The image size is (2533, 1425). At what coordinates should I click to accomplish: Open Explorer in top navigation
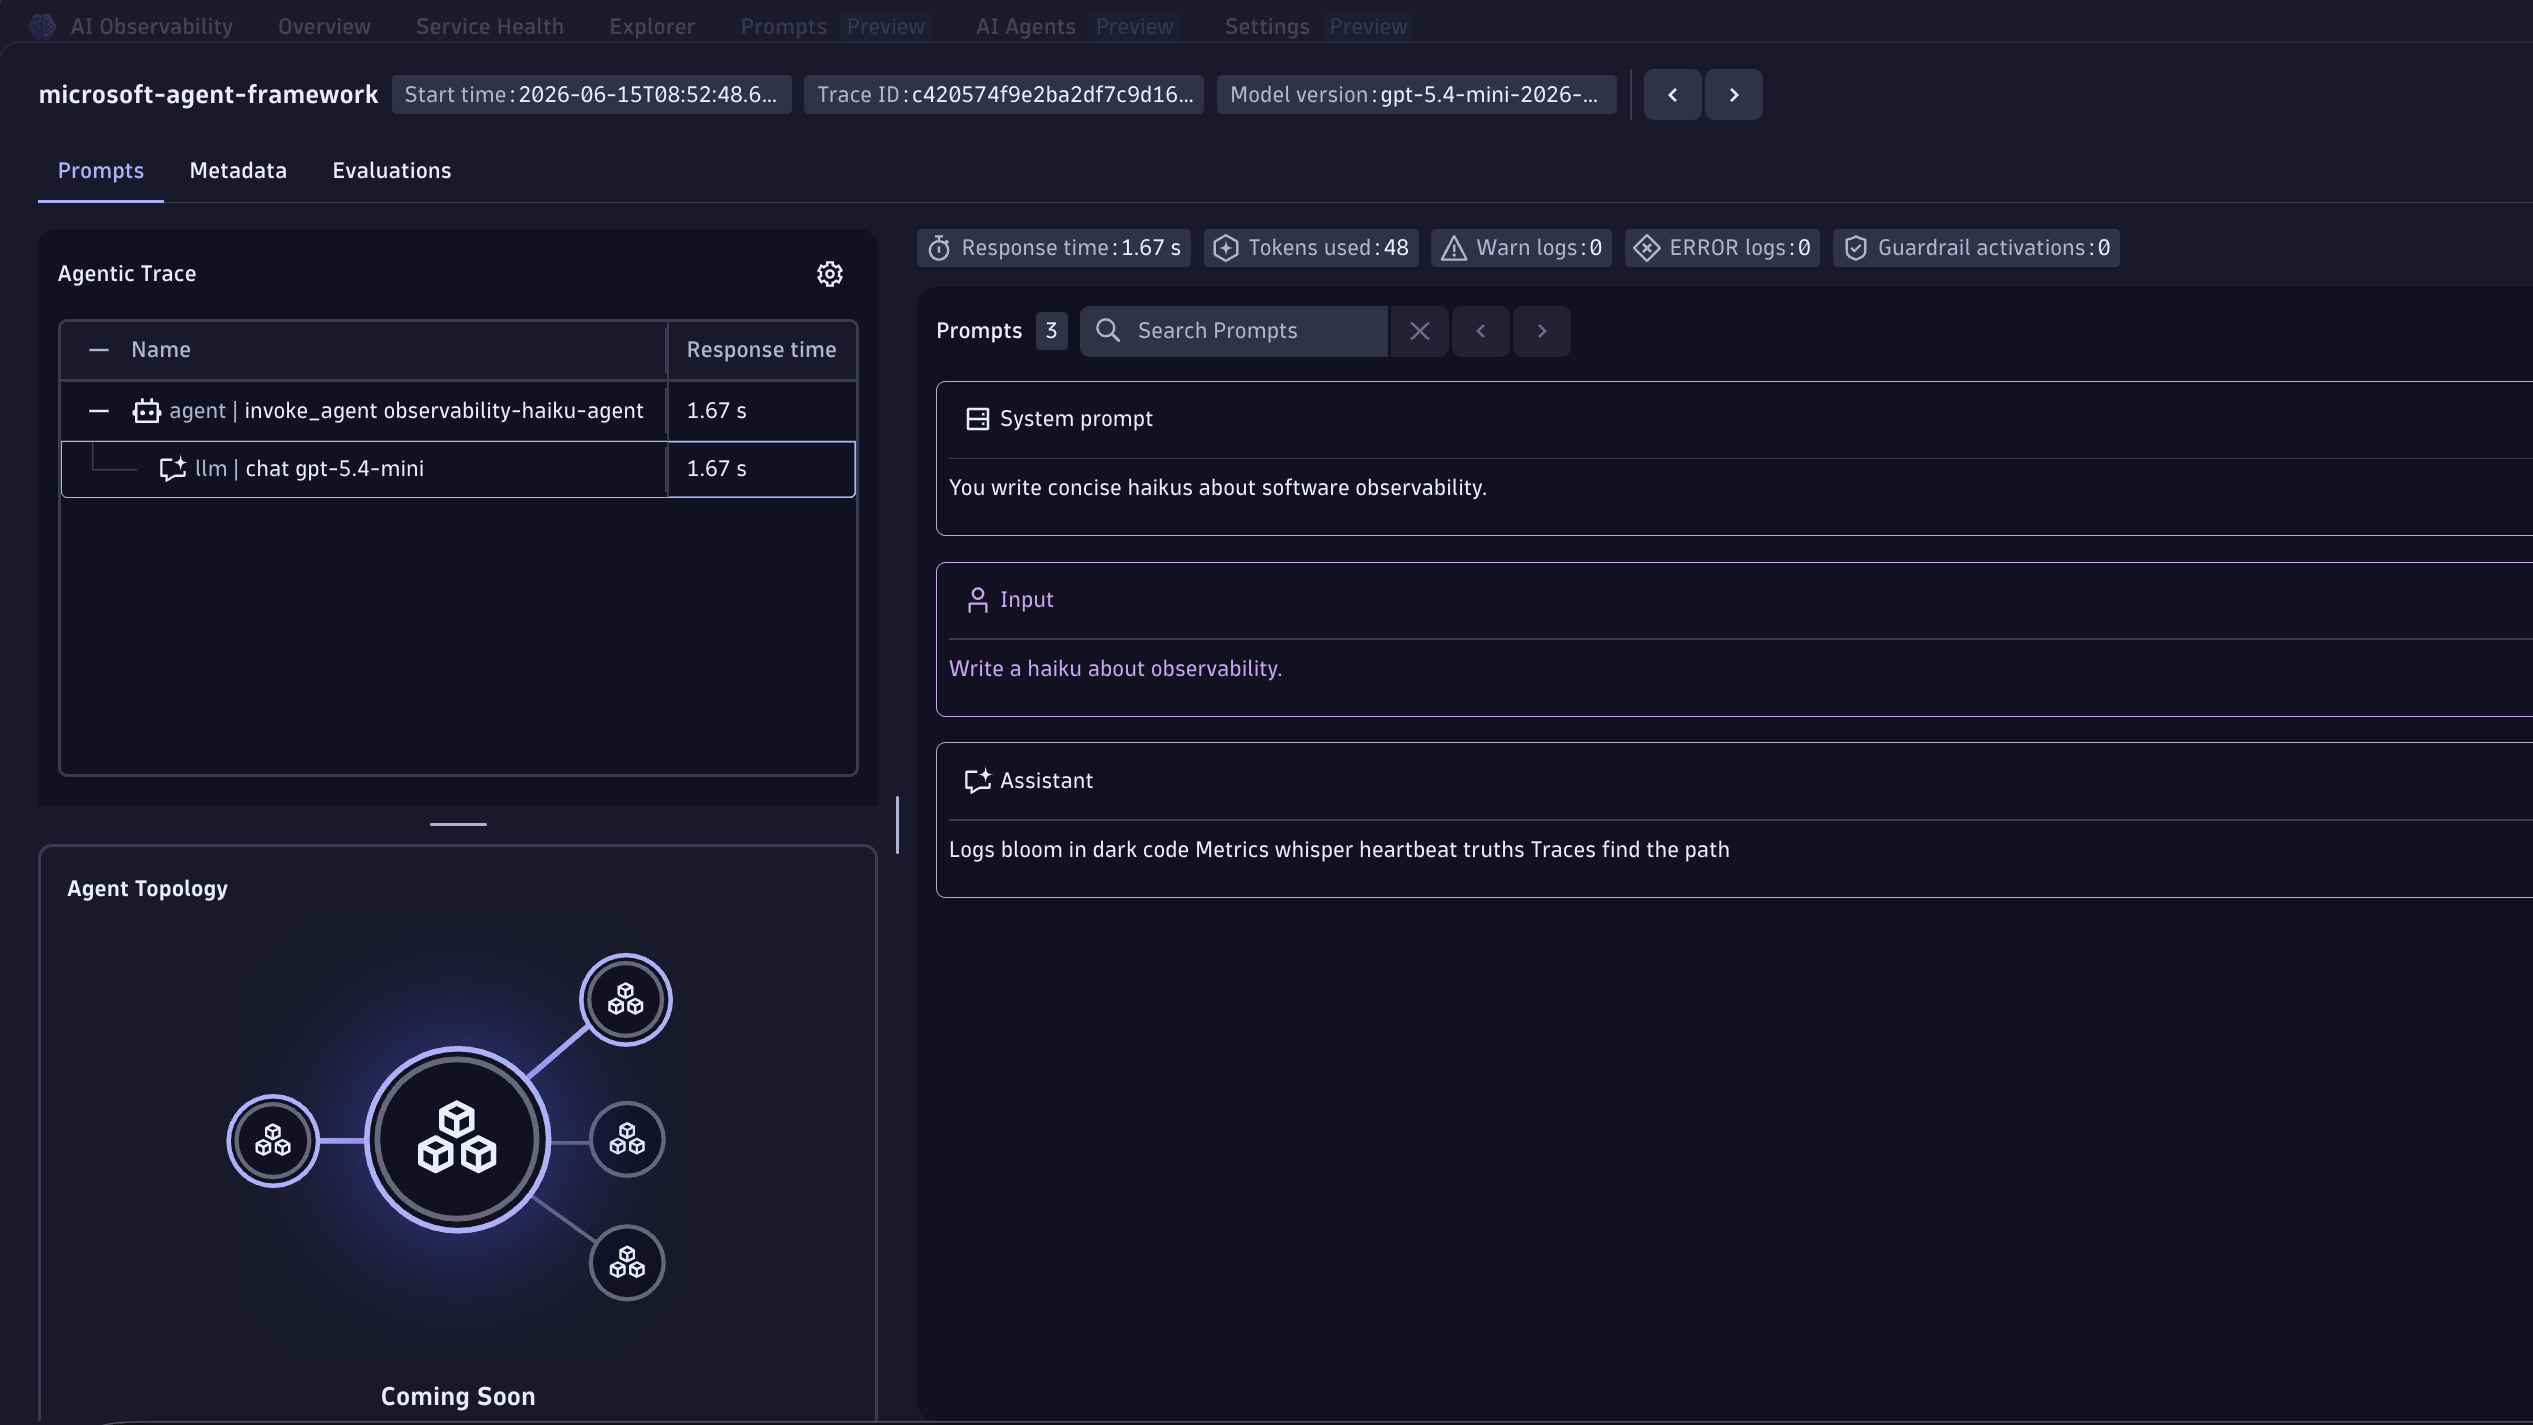[x=652, y=27]
